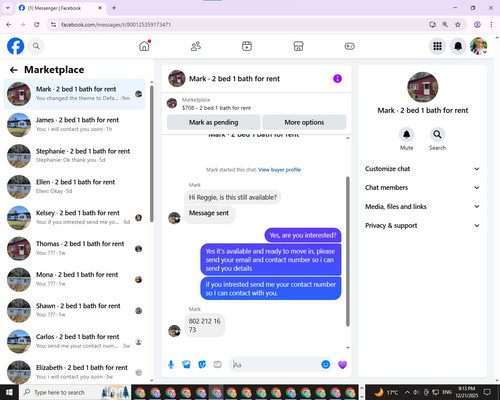The height and width of the screenshot is (400, 500).
Task: Open conversation information purple info icon
Action: tap(337, 79)
